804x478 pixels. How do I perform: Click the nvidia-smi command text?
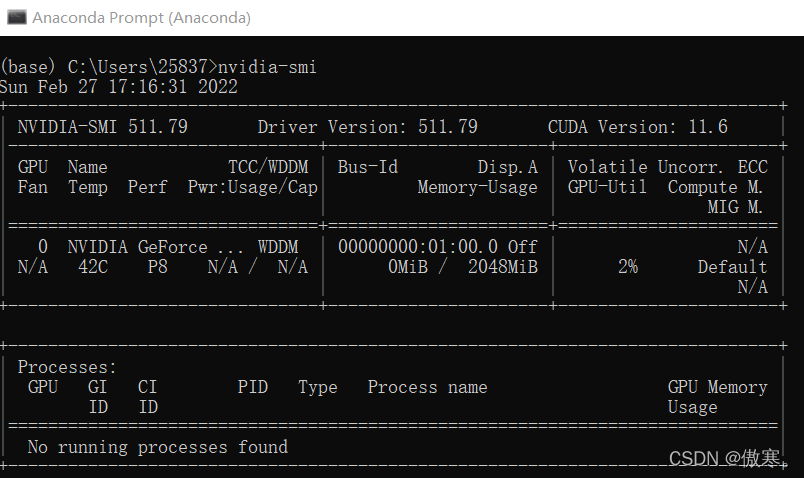click(x=267, y=67)
